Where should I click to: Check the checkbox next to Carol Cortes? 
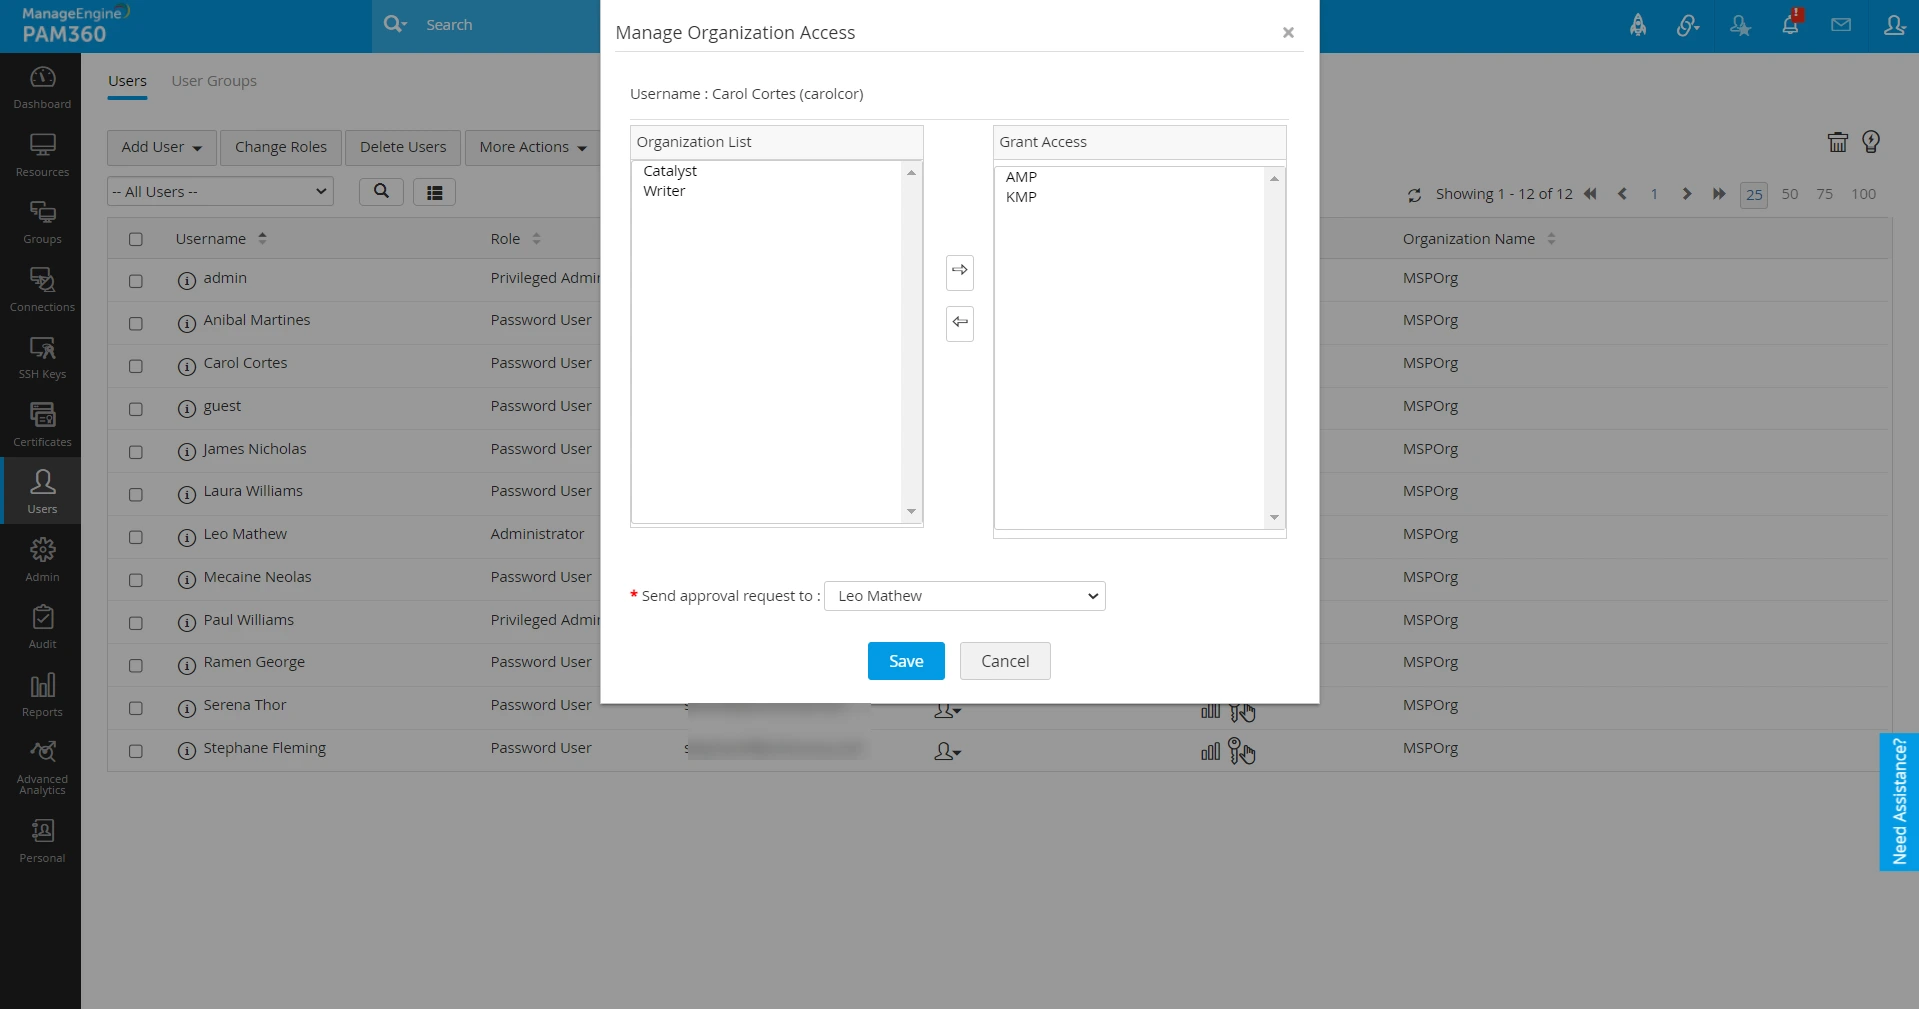136,366
